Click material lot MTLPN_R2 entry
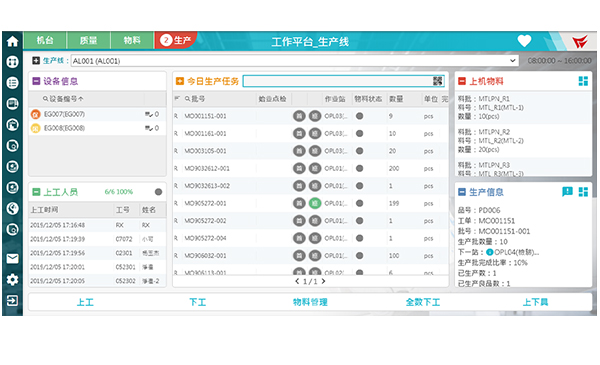600x365 pixels. (523, 141)
